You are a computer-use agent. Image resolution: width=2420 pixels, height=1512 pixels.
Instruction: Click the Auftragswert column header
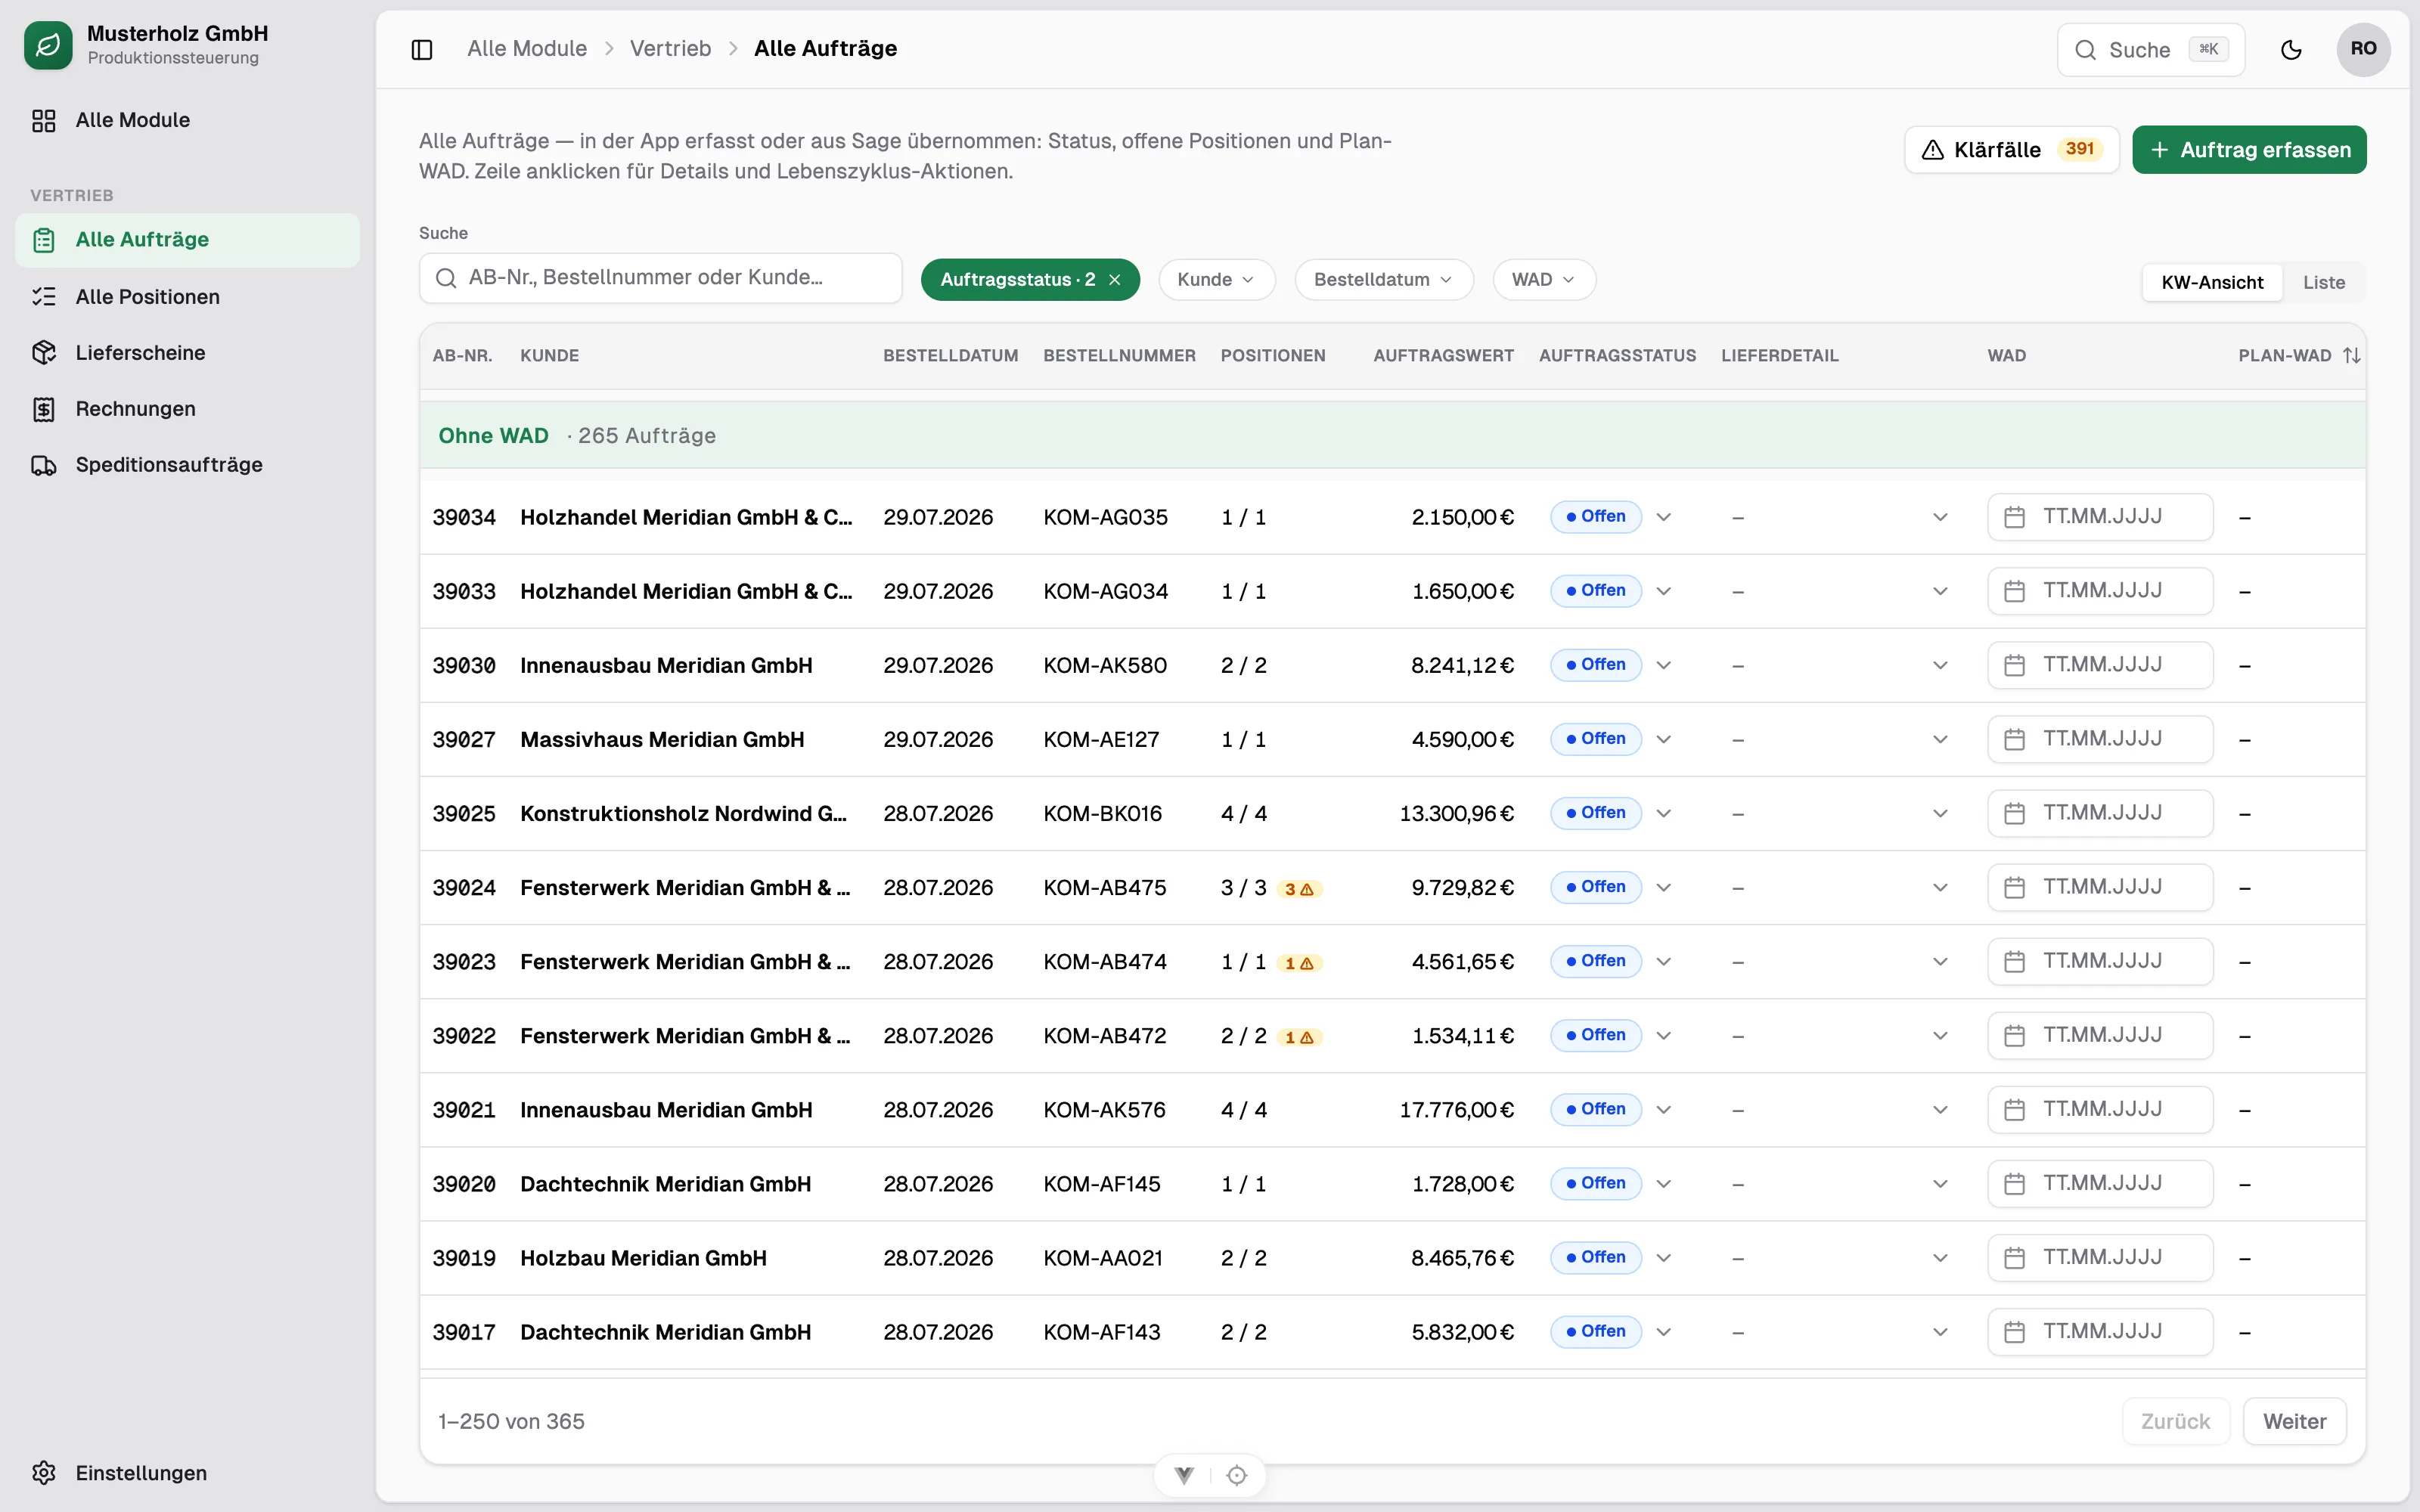(1443, 356)
